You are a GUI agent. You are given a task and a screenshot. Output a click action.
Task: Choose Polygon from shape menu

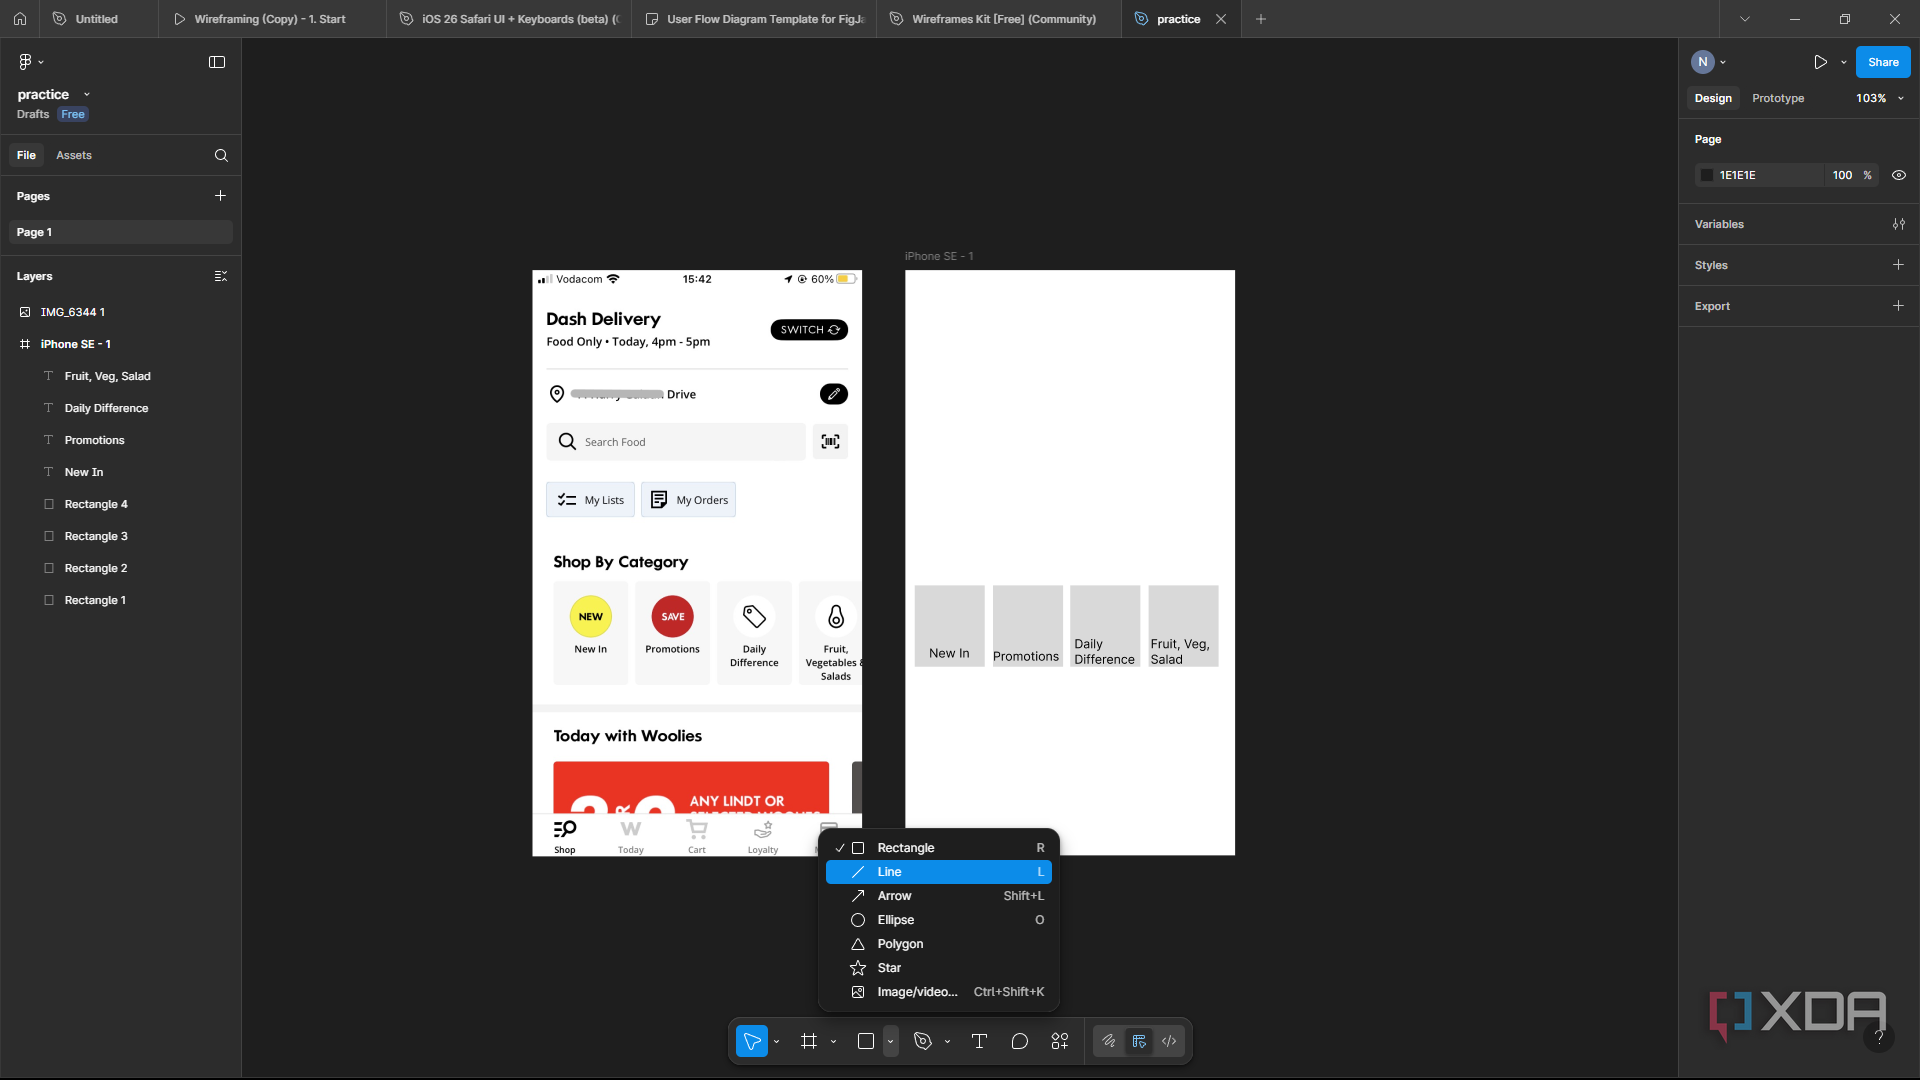pos(938,944)
